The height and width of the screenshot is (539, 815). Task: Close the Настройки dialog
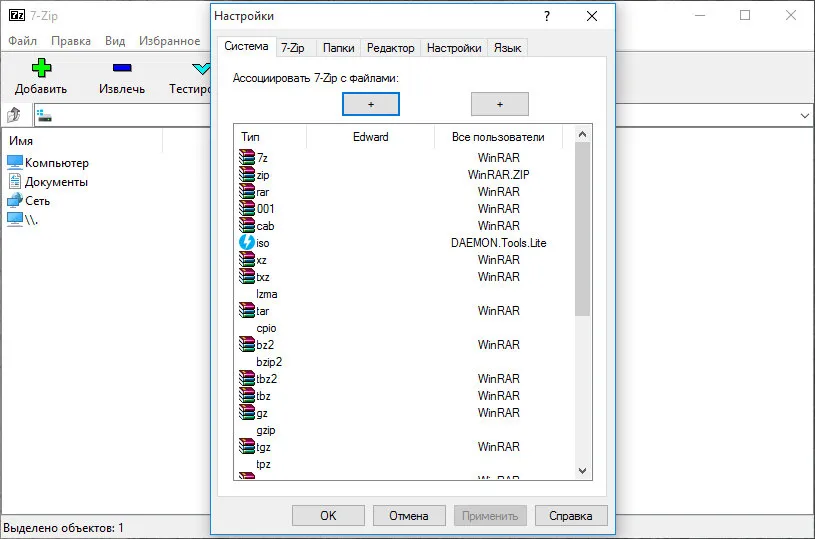[x=591, y=16]
